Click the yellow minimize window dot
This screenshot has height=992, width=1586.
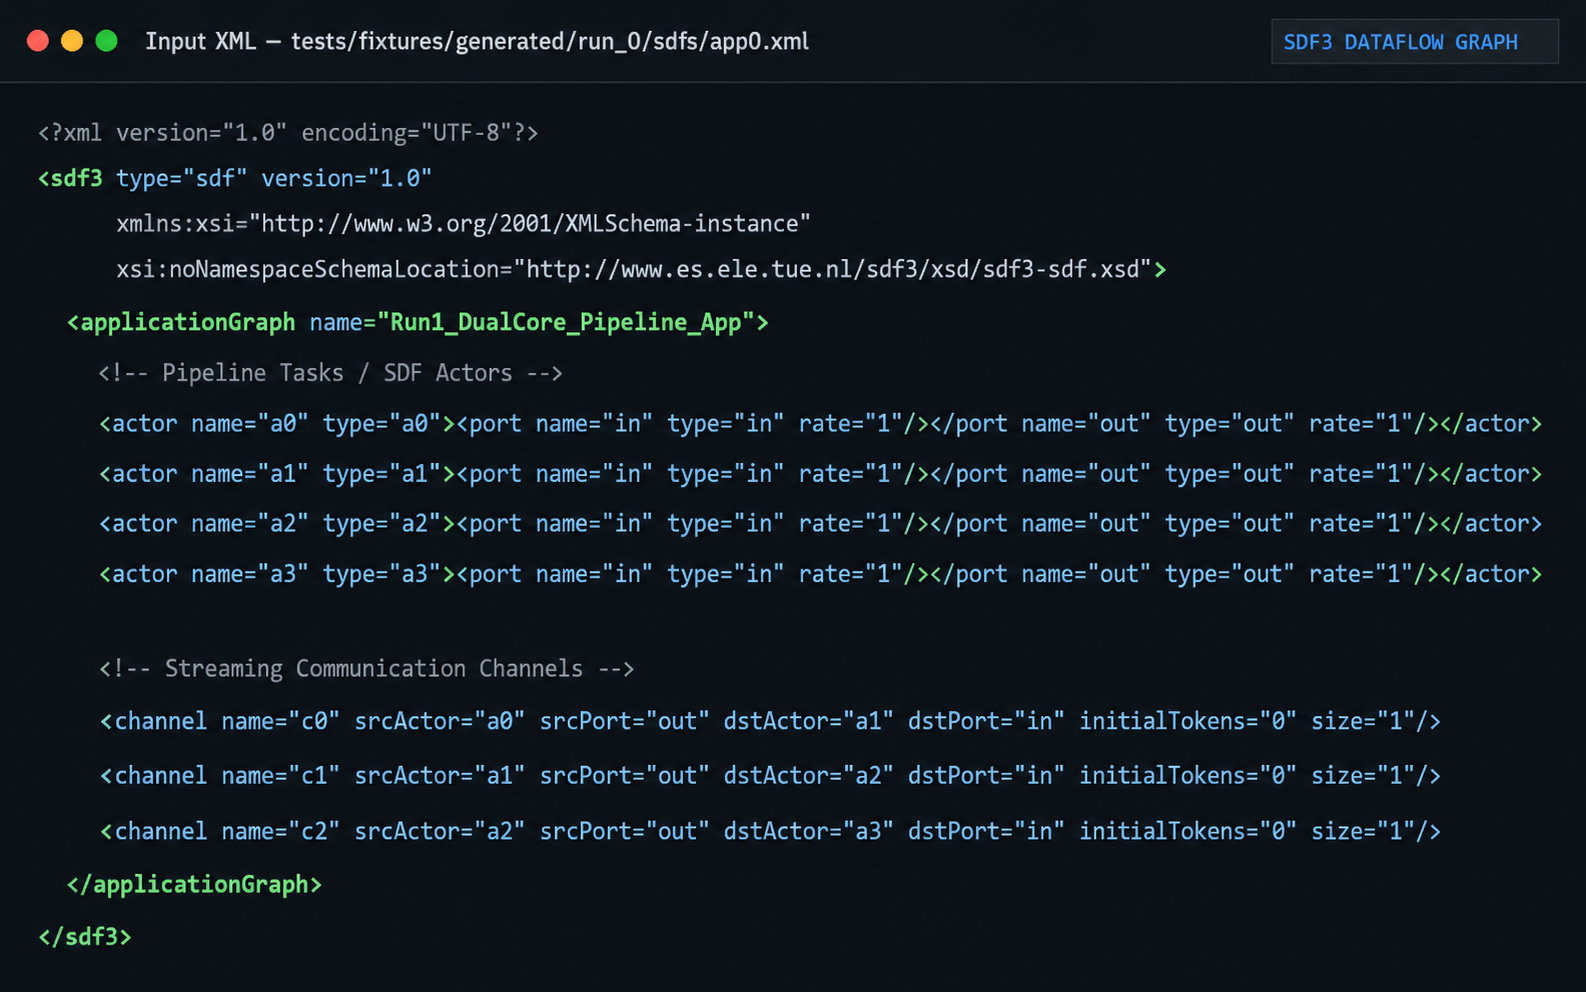[x=72, y=41]
